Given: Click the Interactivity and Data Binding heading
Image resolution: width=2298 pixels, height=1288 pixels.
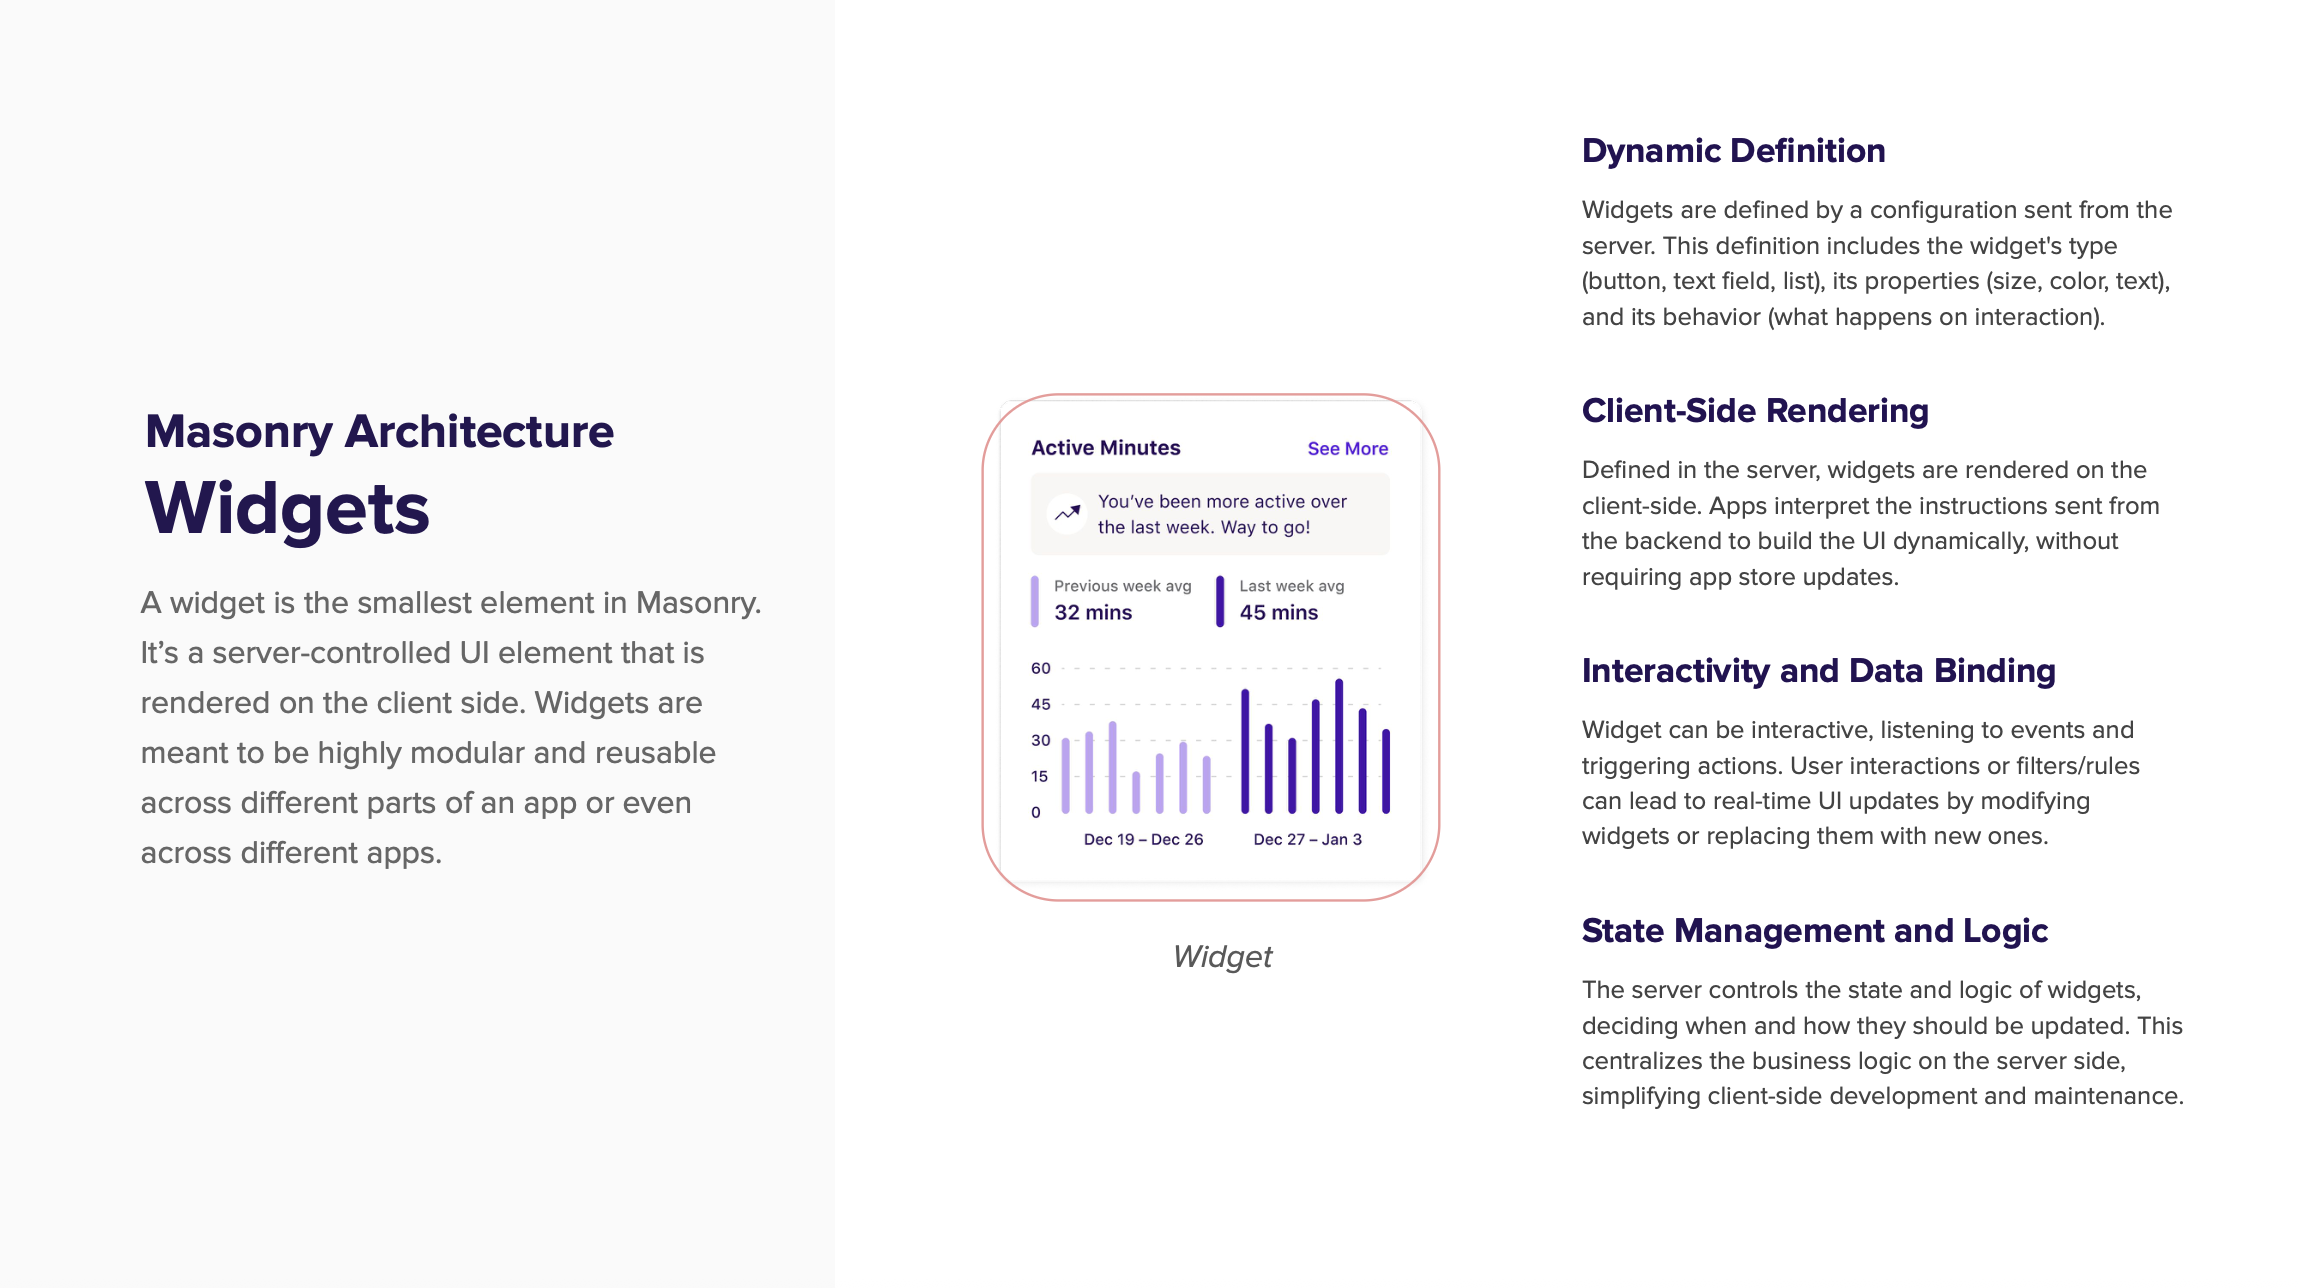Looking at the screenshot, I should point(1818,671).
